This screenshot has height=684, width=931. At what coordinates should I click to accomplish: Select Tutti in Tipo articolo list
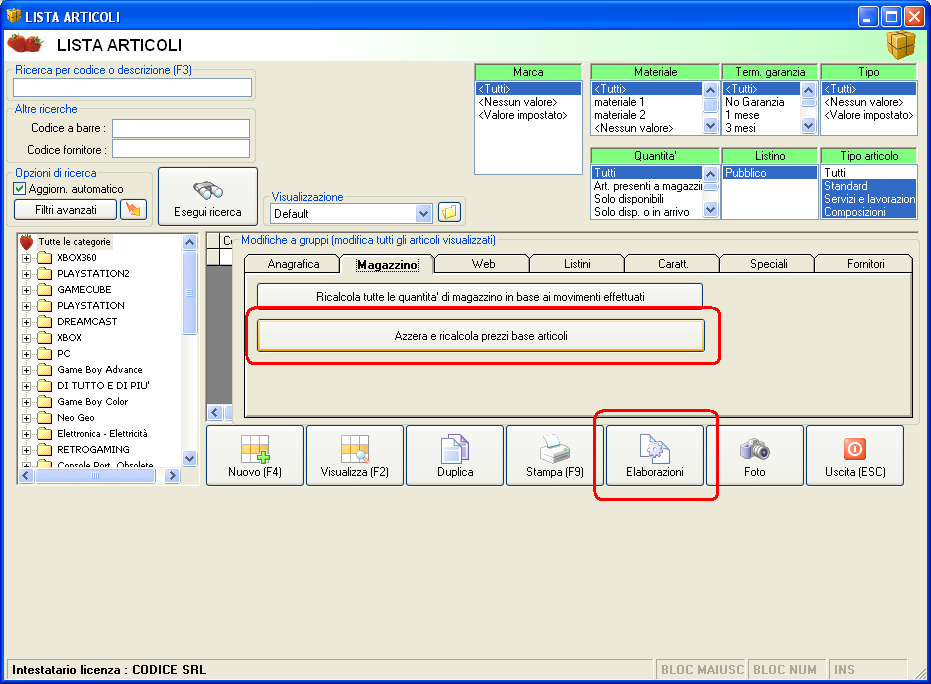869,173
